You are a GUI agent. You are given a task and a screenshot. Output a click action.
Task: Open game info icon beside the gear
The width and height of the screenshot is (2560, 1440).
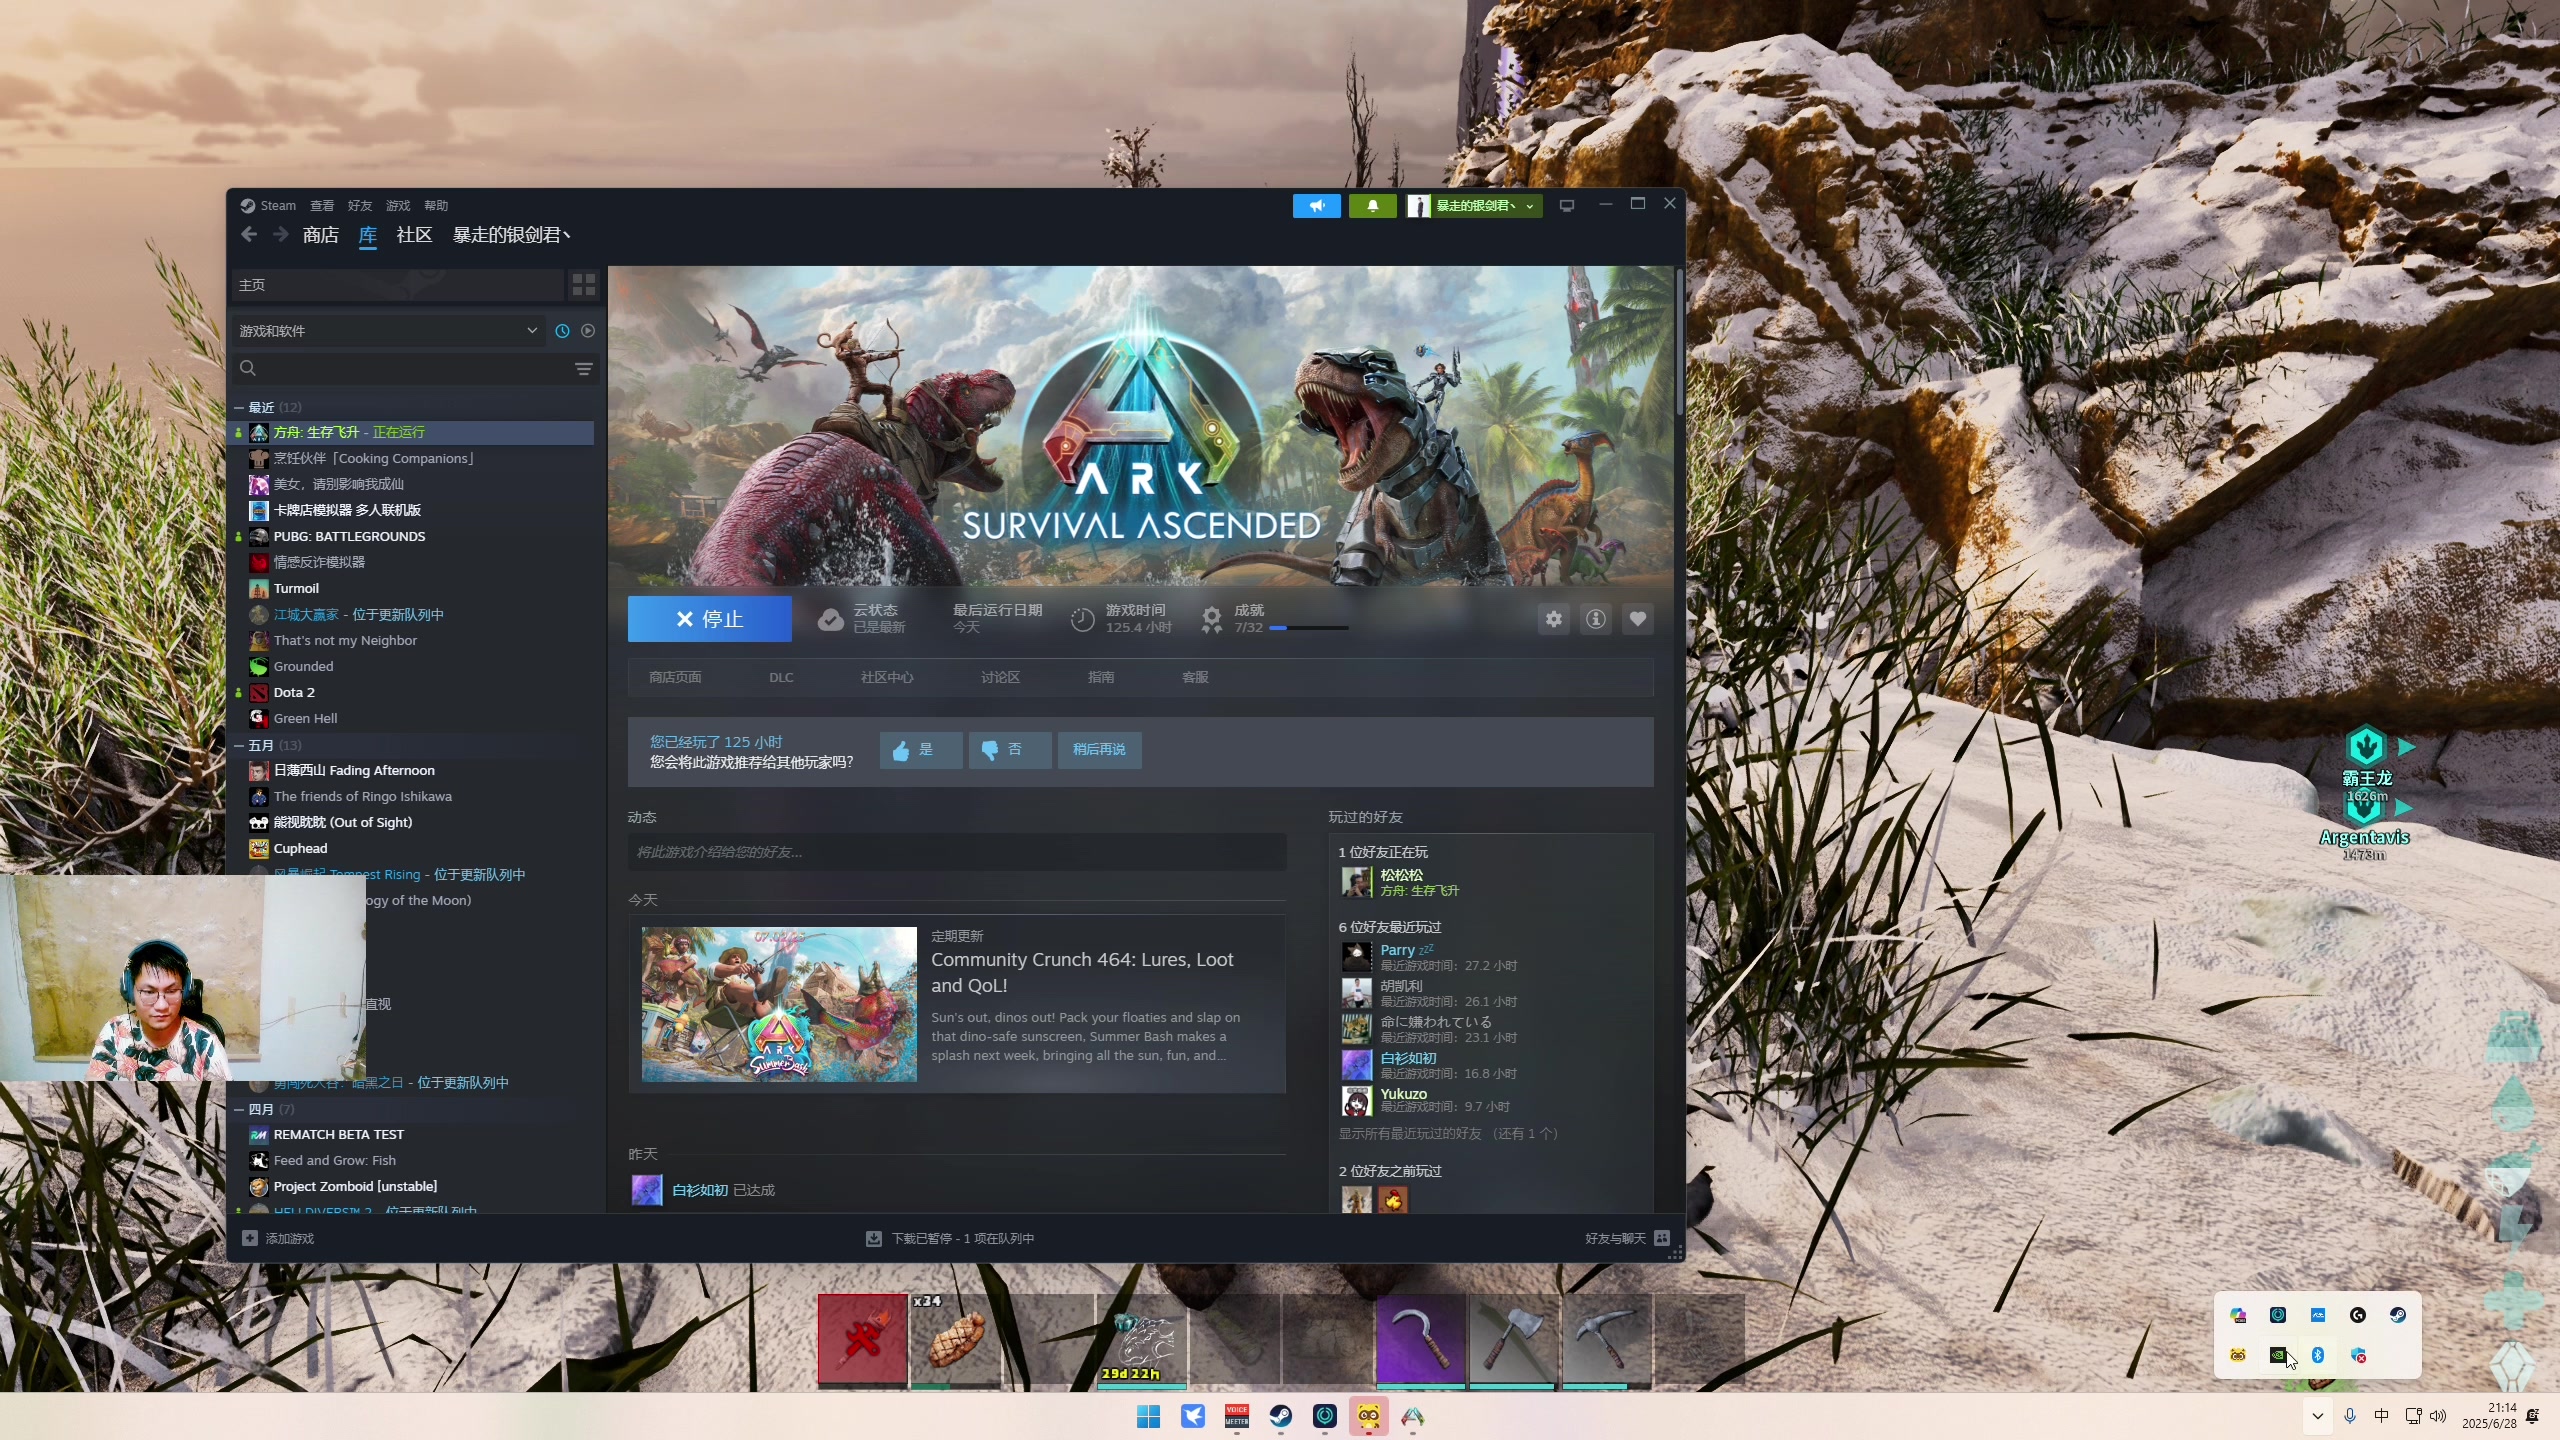(x=1595, y=619)
